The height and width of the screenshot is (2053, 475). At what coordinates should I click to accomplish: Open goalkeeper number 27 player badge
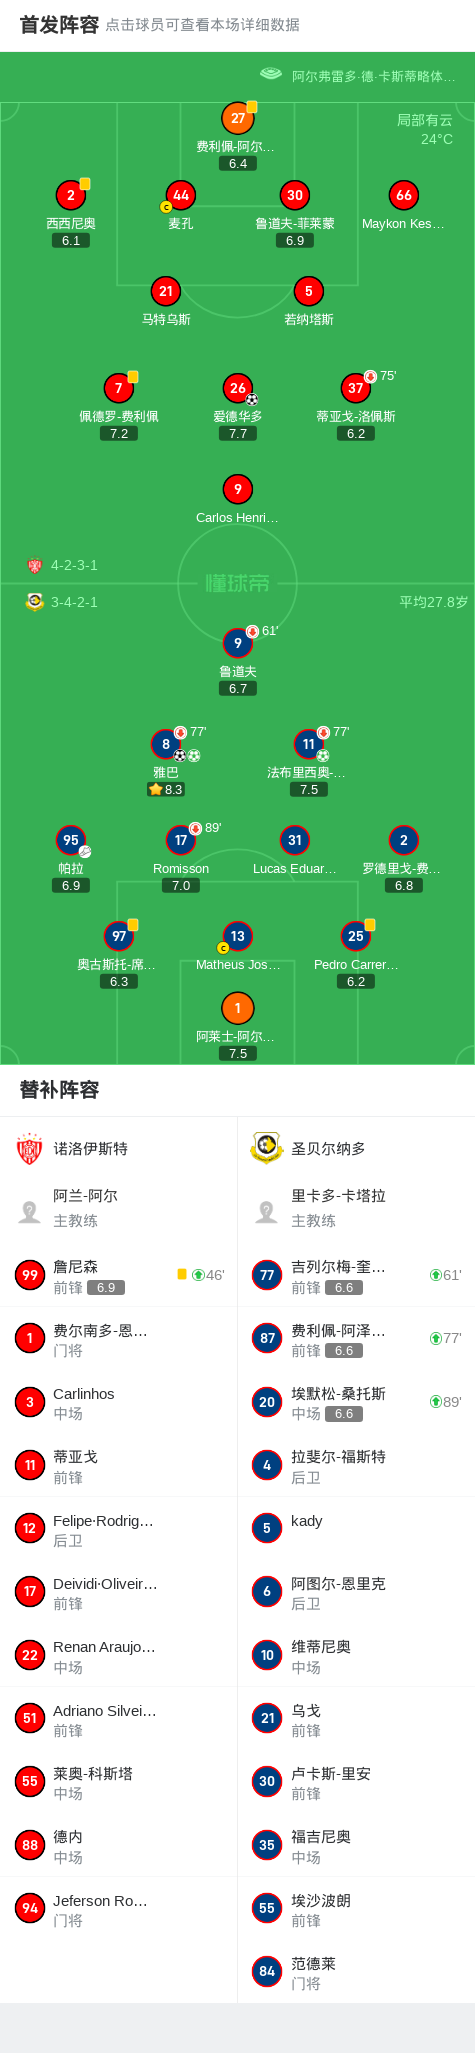pos(238,118)
